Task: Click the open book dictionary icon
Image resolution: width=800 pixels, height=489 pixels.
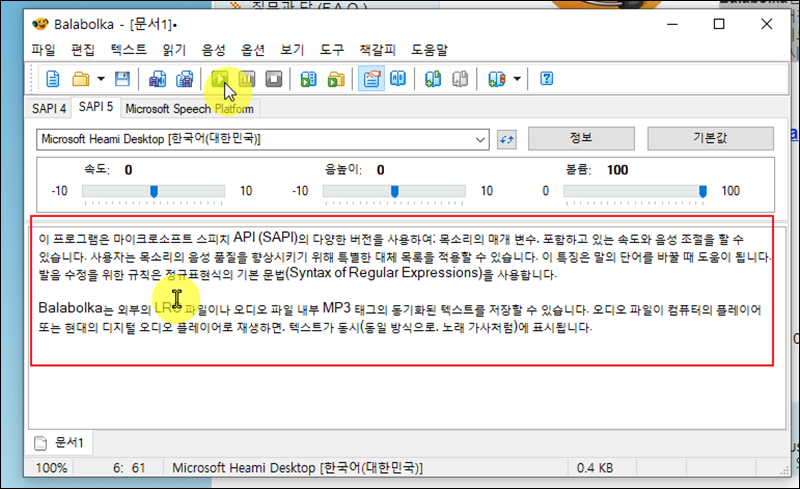Action: 398,79
